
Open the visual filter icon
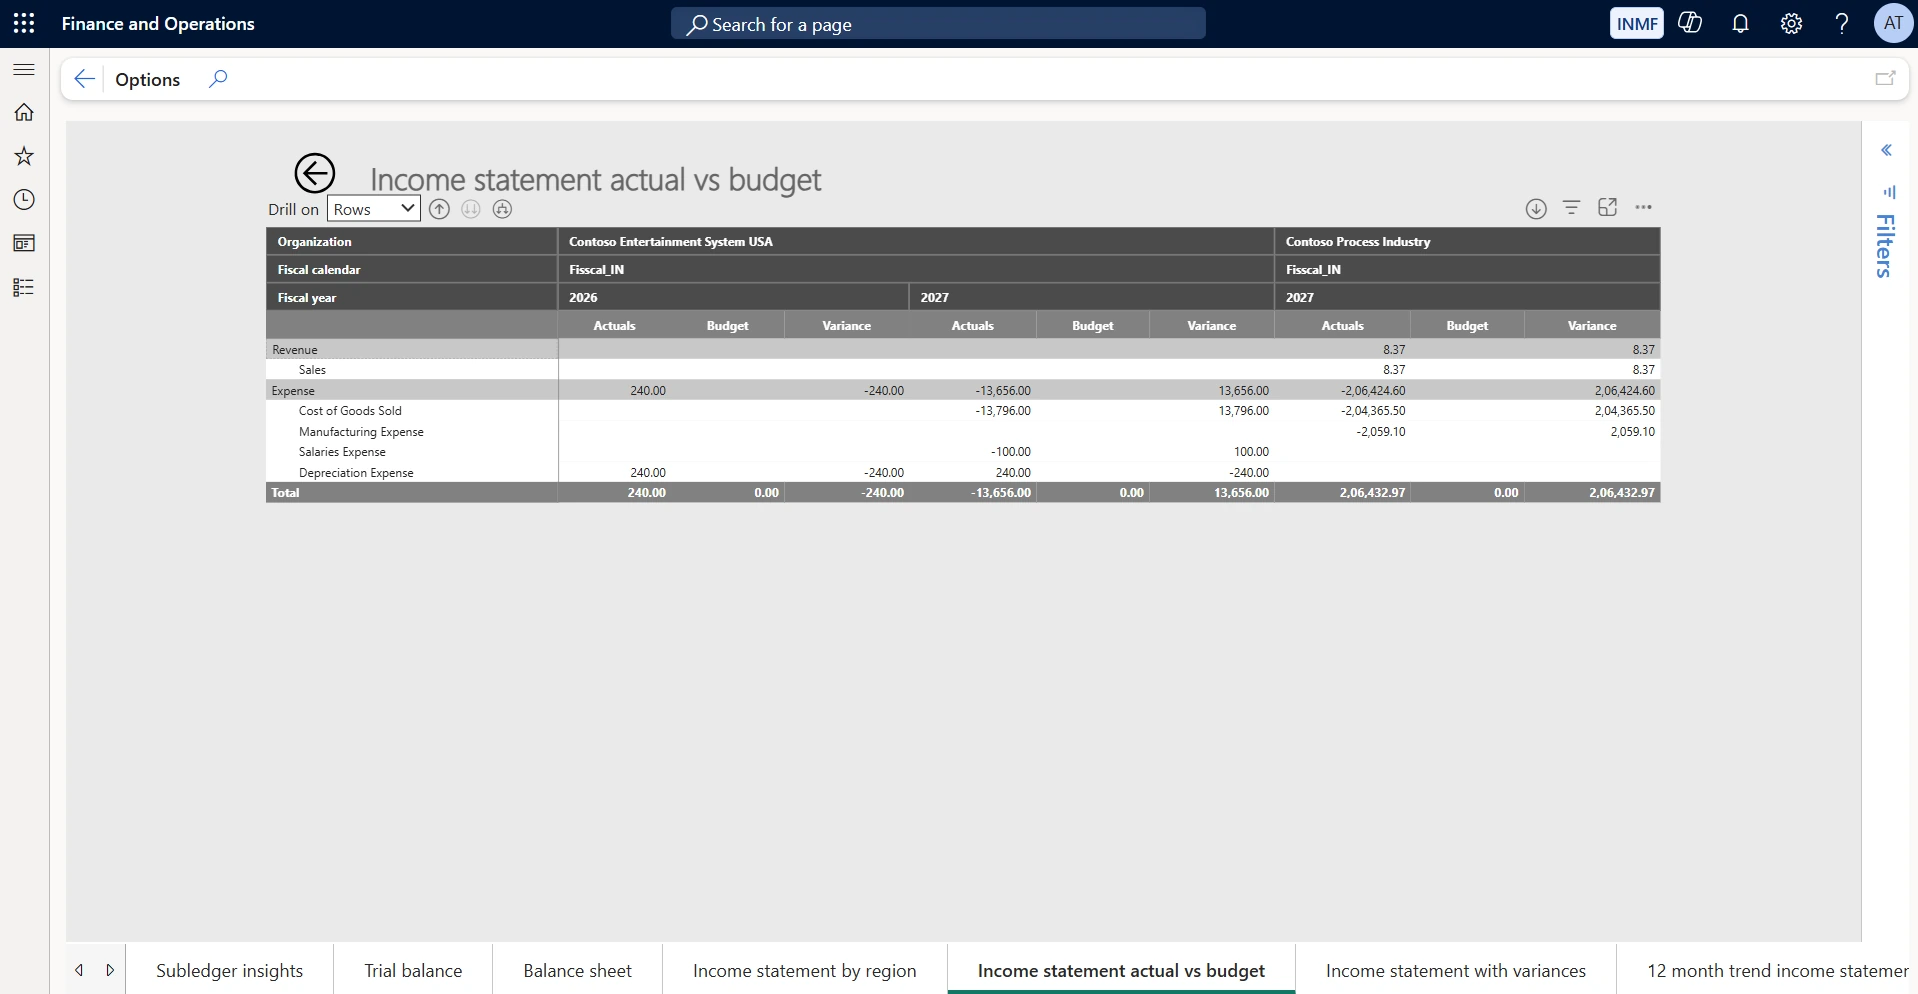click(x=1572, y=208)
